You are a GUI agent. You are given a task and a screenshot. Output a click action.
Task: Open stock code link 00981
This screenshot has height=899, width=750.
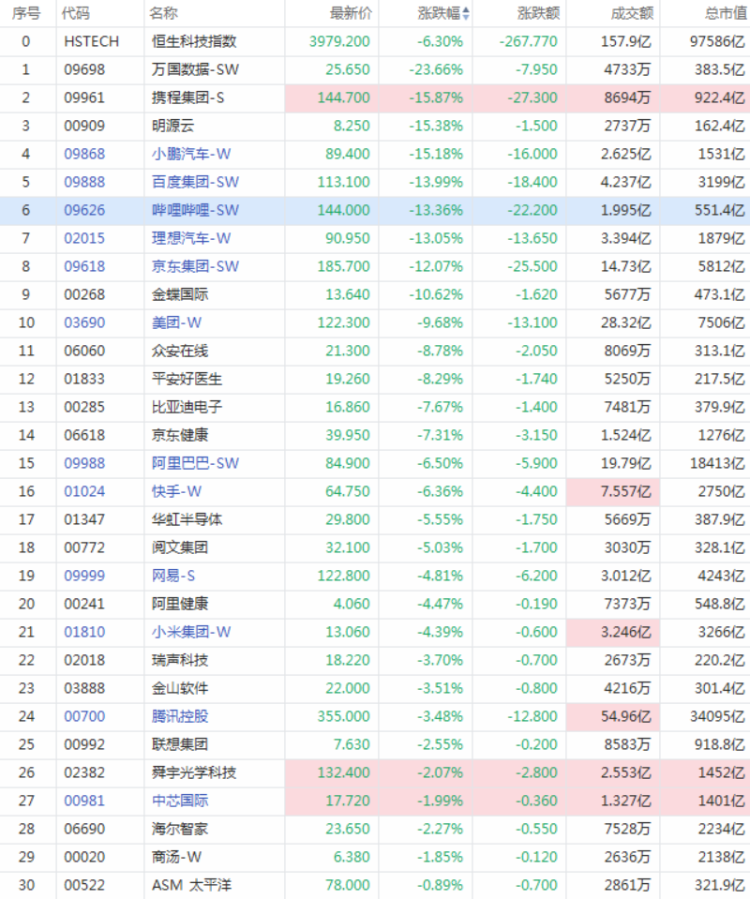pyautogui.click(x=84, y=801)
